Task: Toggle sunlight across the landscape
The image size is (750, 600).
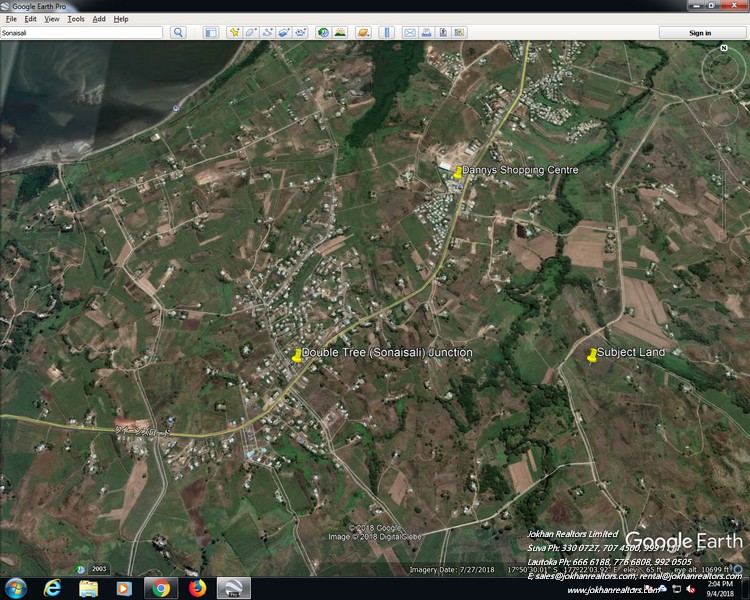Action: tap(340, 33)
